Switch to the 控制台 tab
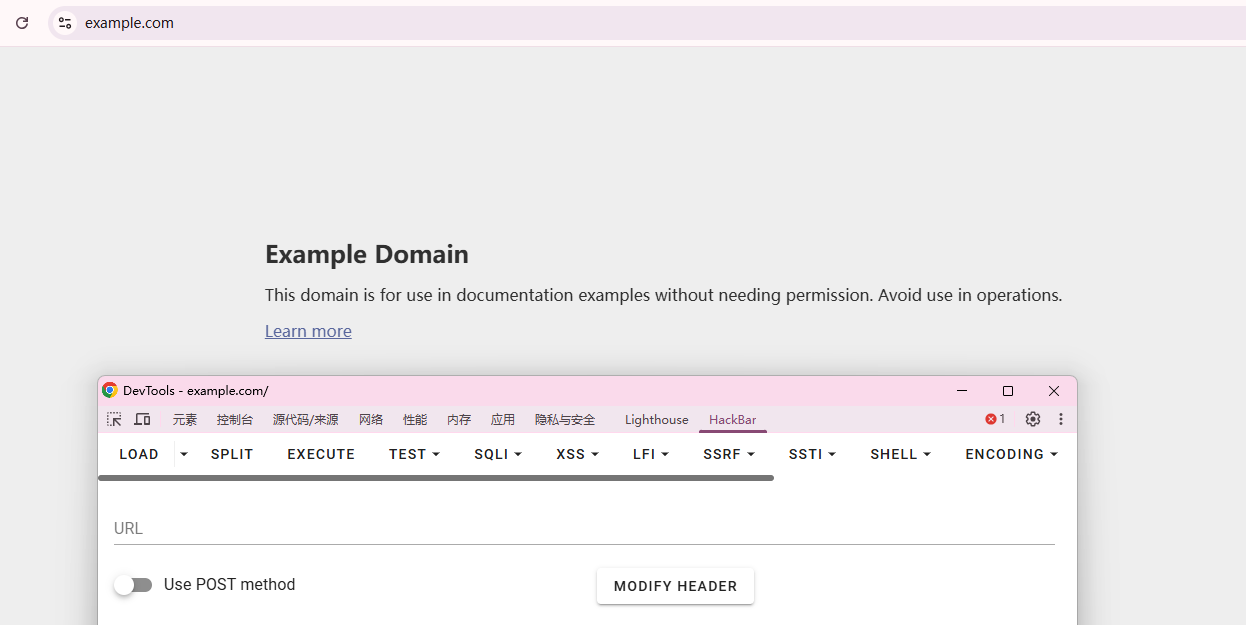This screenshot has height=625, width=1246. [235, 420]
